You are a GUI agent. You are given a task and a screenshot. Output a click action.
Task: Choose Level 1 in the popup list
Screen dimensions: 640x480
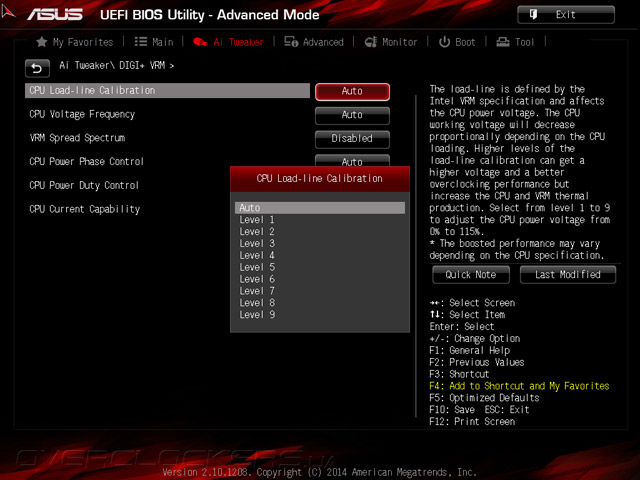click(x=320, y=220)
